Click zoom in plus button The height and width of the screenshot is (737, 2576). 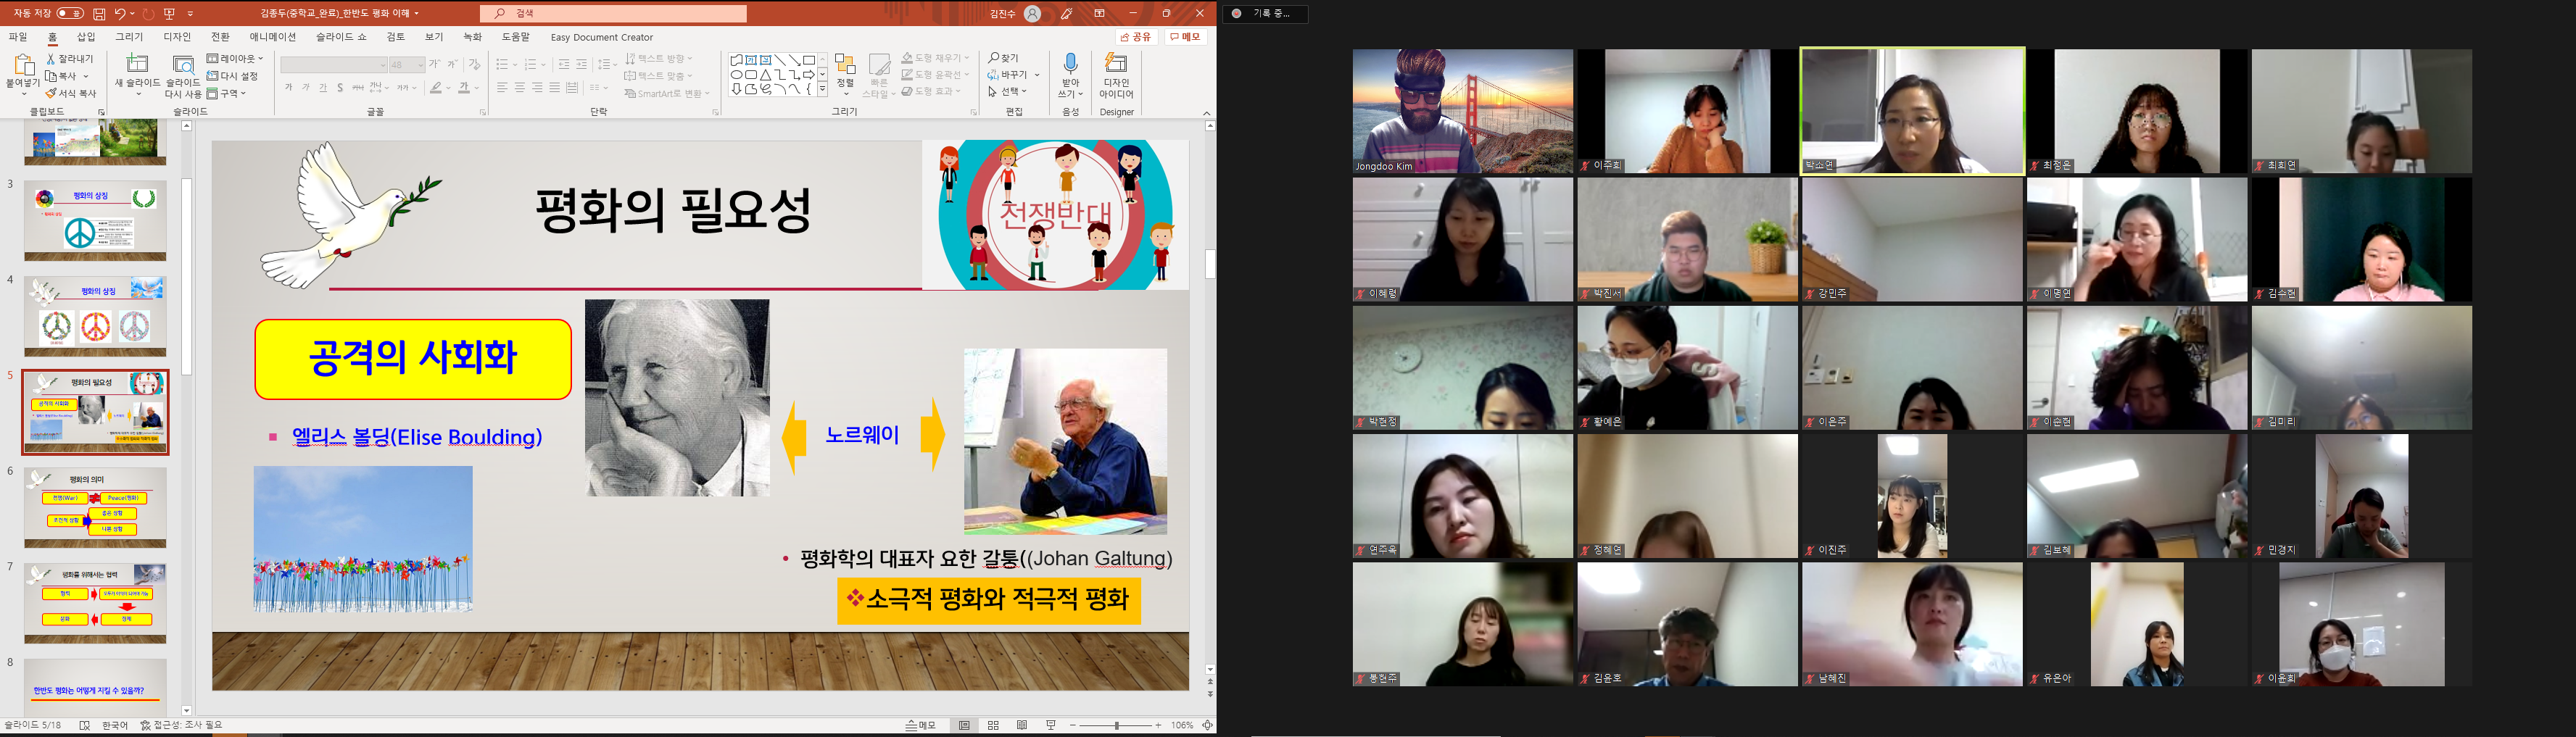(x=1158, y=726)
